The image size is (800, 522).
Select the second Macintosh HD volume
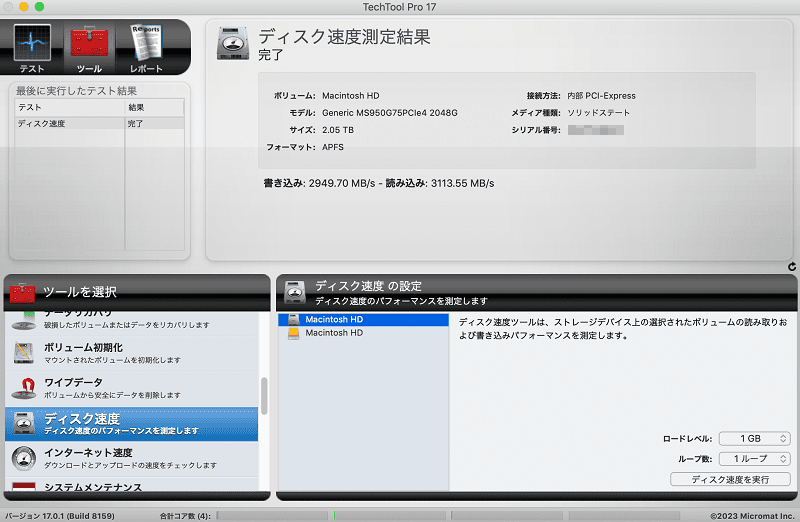click(363, 333)
